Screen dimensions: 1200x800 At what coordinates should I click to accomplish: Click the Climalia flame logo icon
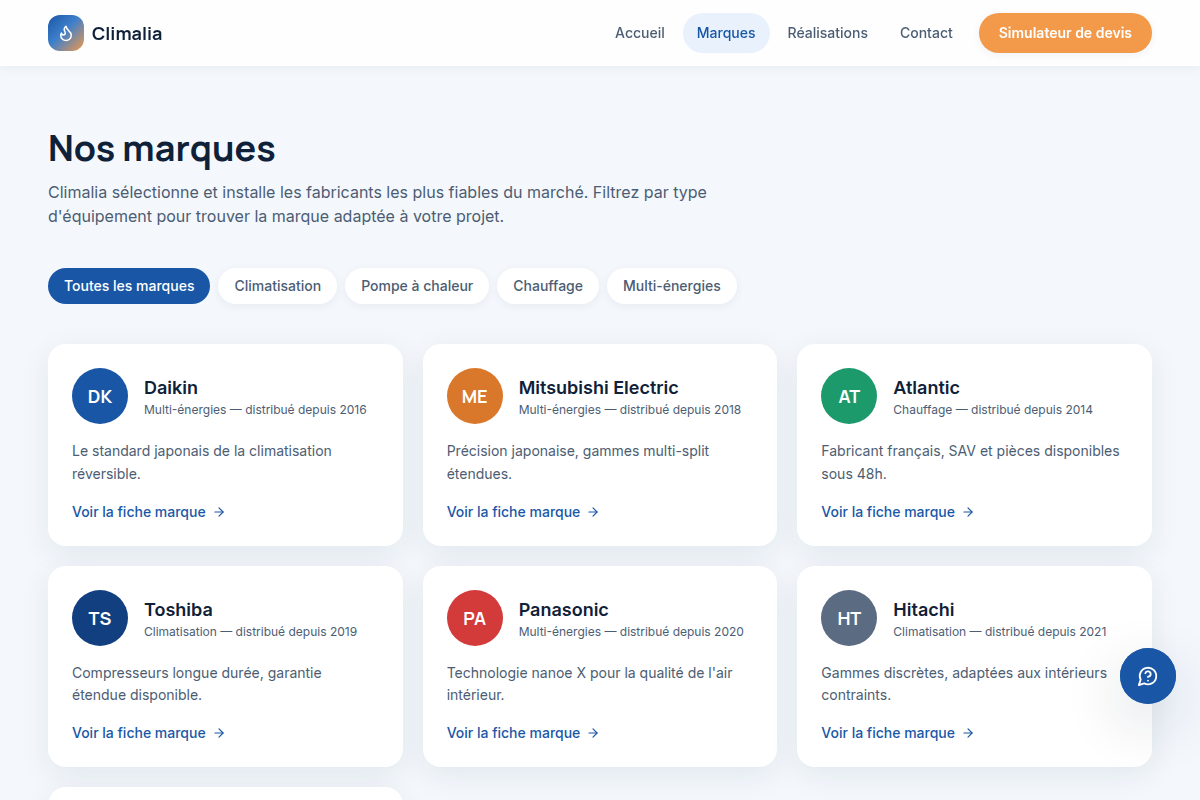tap(66, 33)
